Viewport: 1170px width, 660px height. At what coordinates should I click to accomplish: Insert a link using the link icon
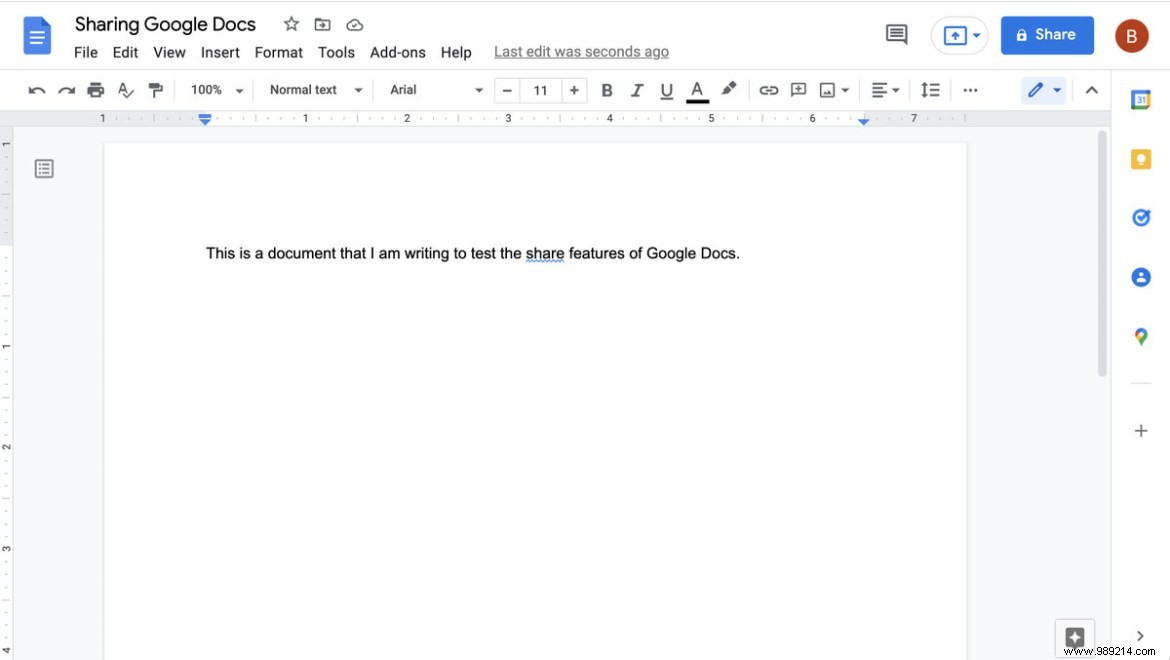(x=768, y=89)
